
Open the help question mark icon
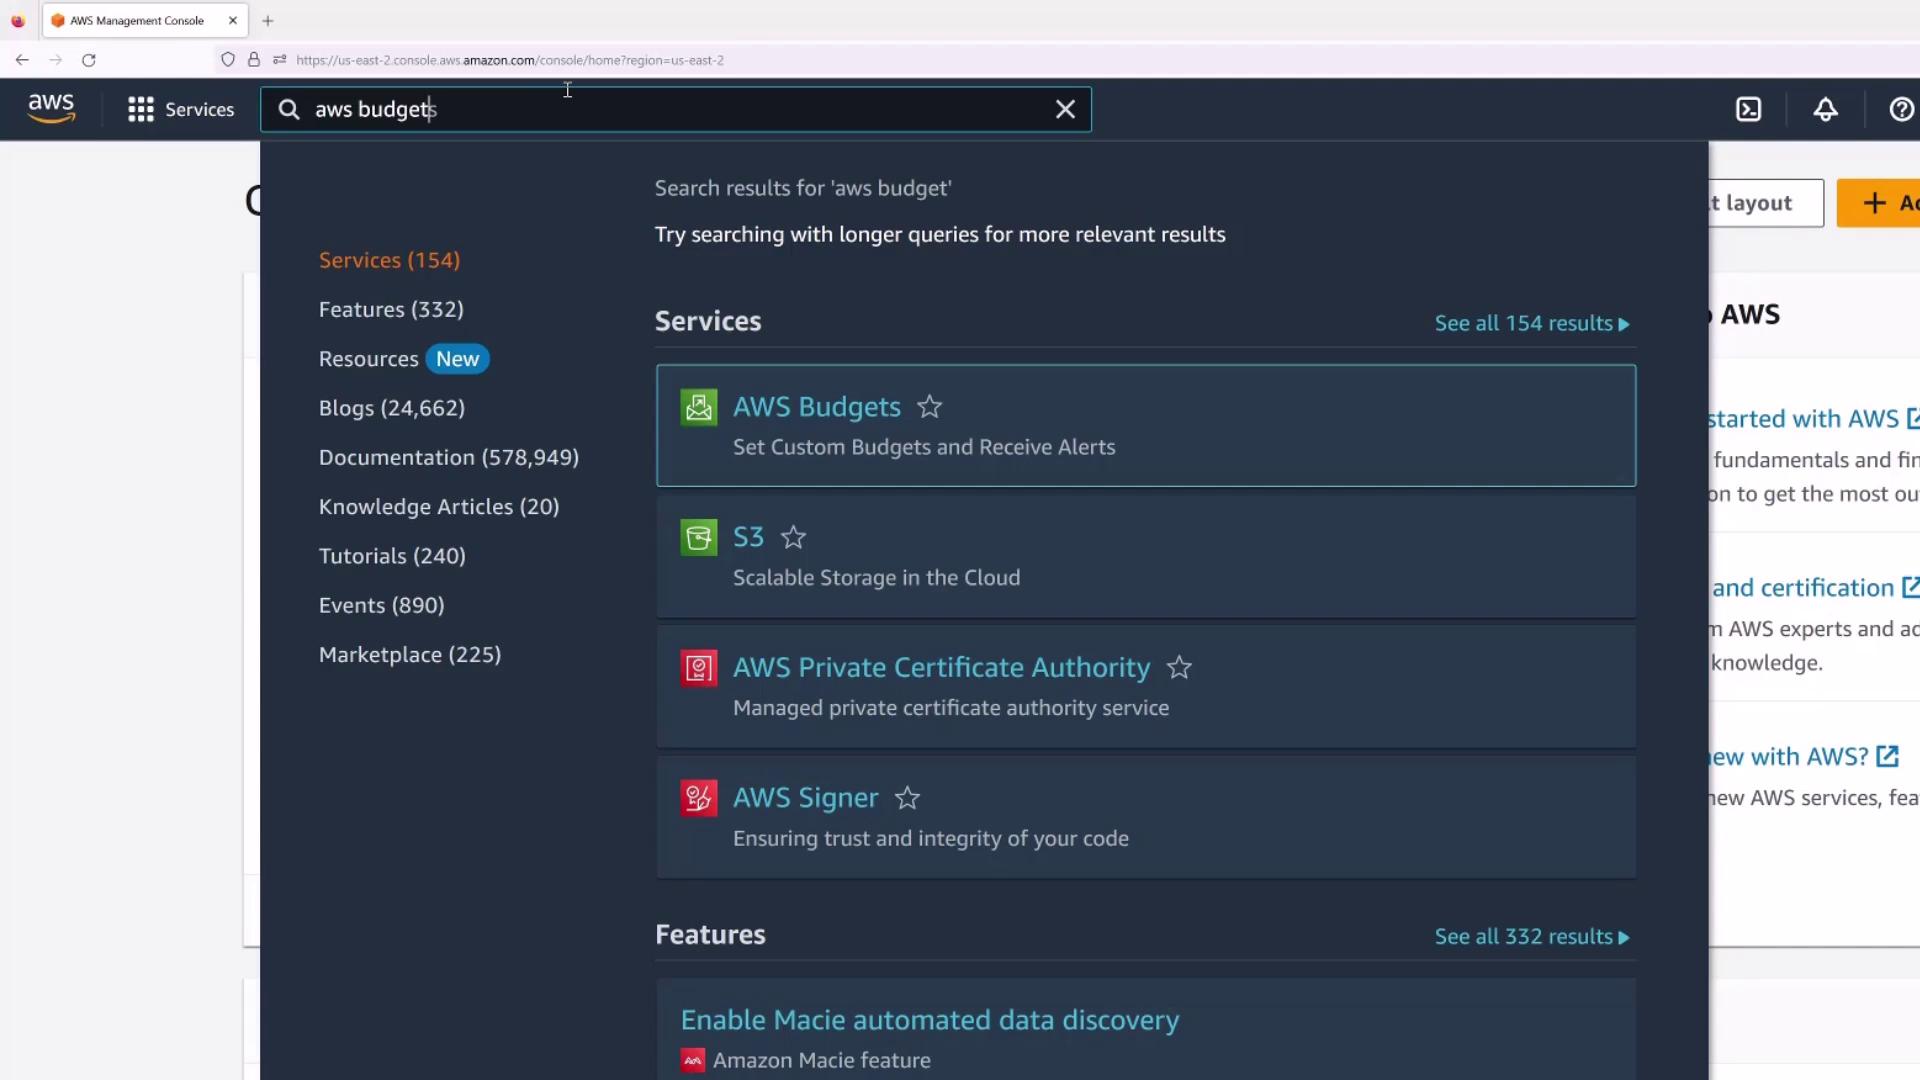click(x=1900, y=109)
